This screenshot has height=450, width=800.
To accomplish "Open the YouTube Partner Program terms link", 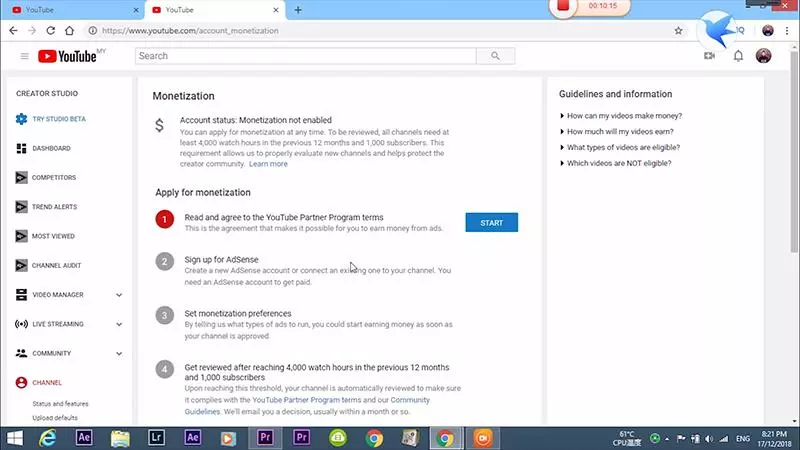I will (x=307, y=400).
